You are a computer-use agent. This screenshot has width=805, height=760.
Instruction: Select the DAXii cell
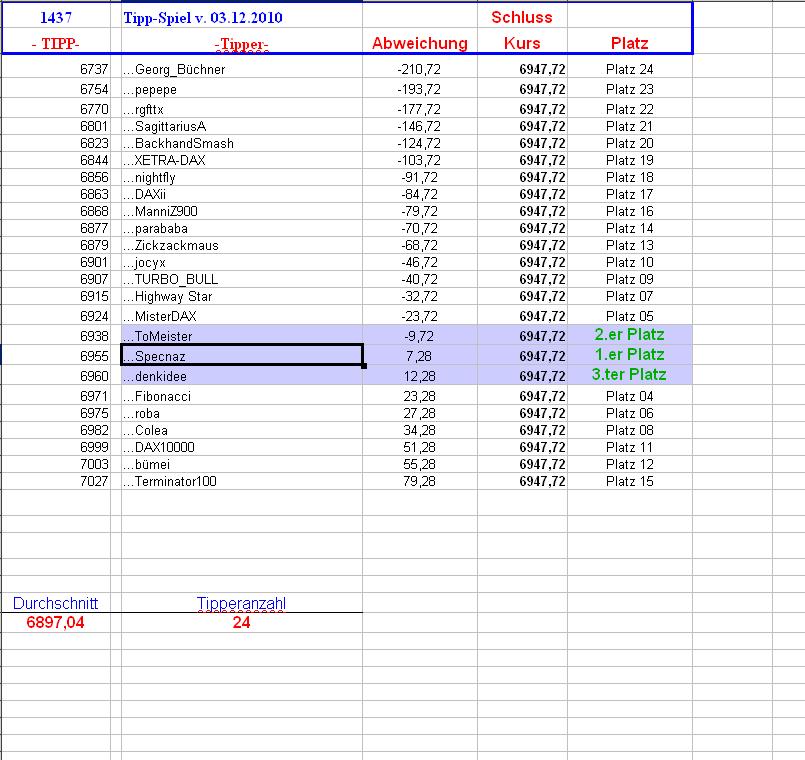point(242,194)
